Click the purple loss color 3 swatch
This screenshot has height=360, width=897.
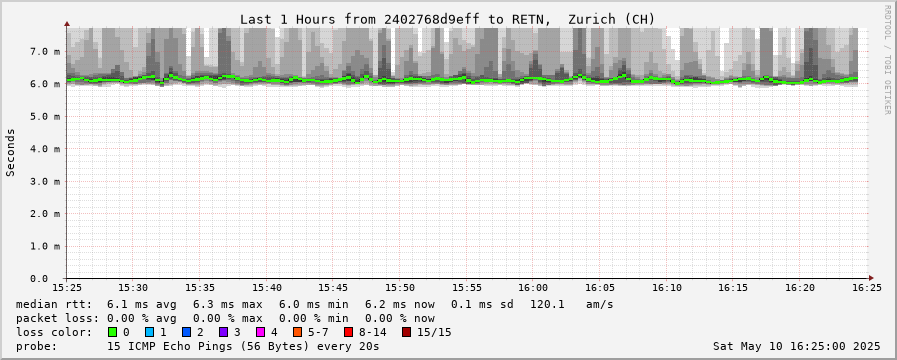[223, 332]
